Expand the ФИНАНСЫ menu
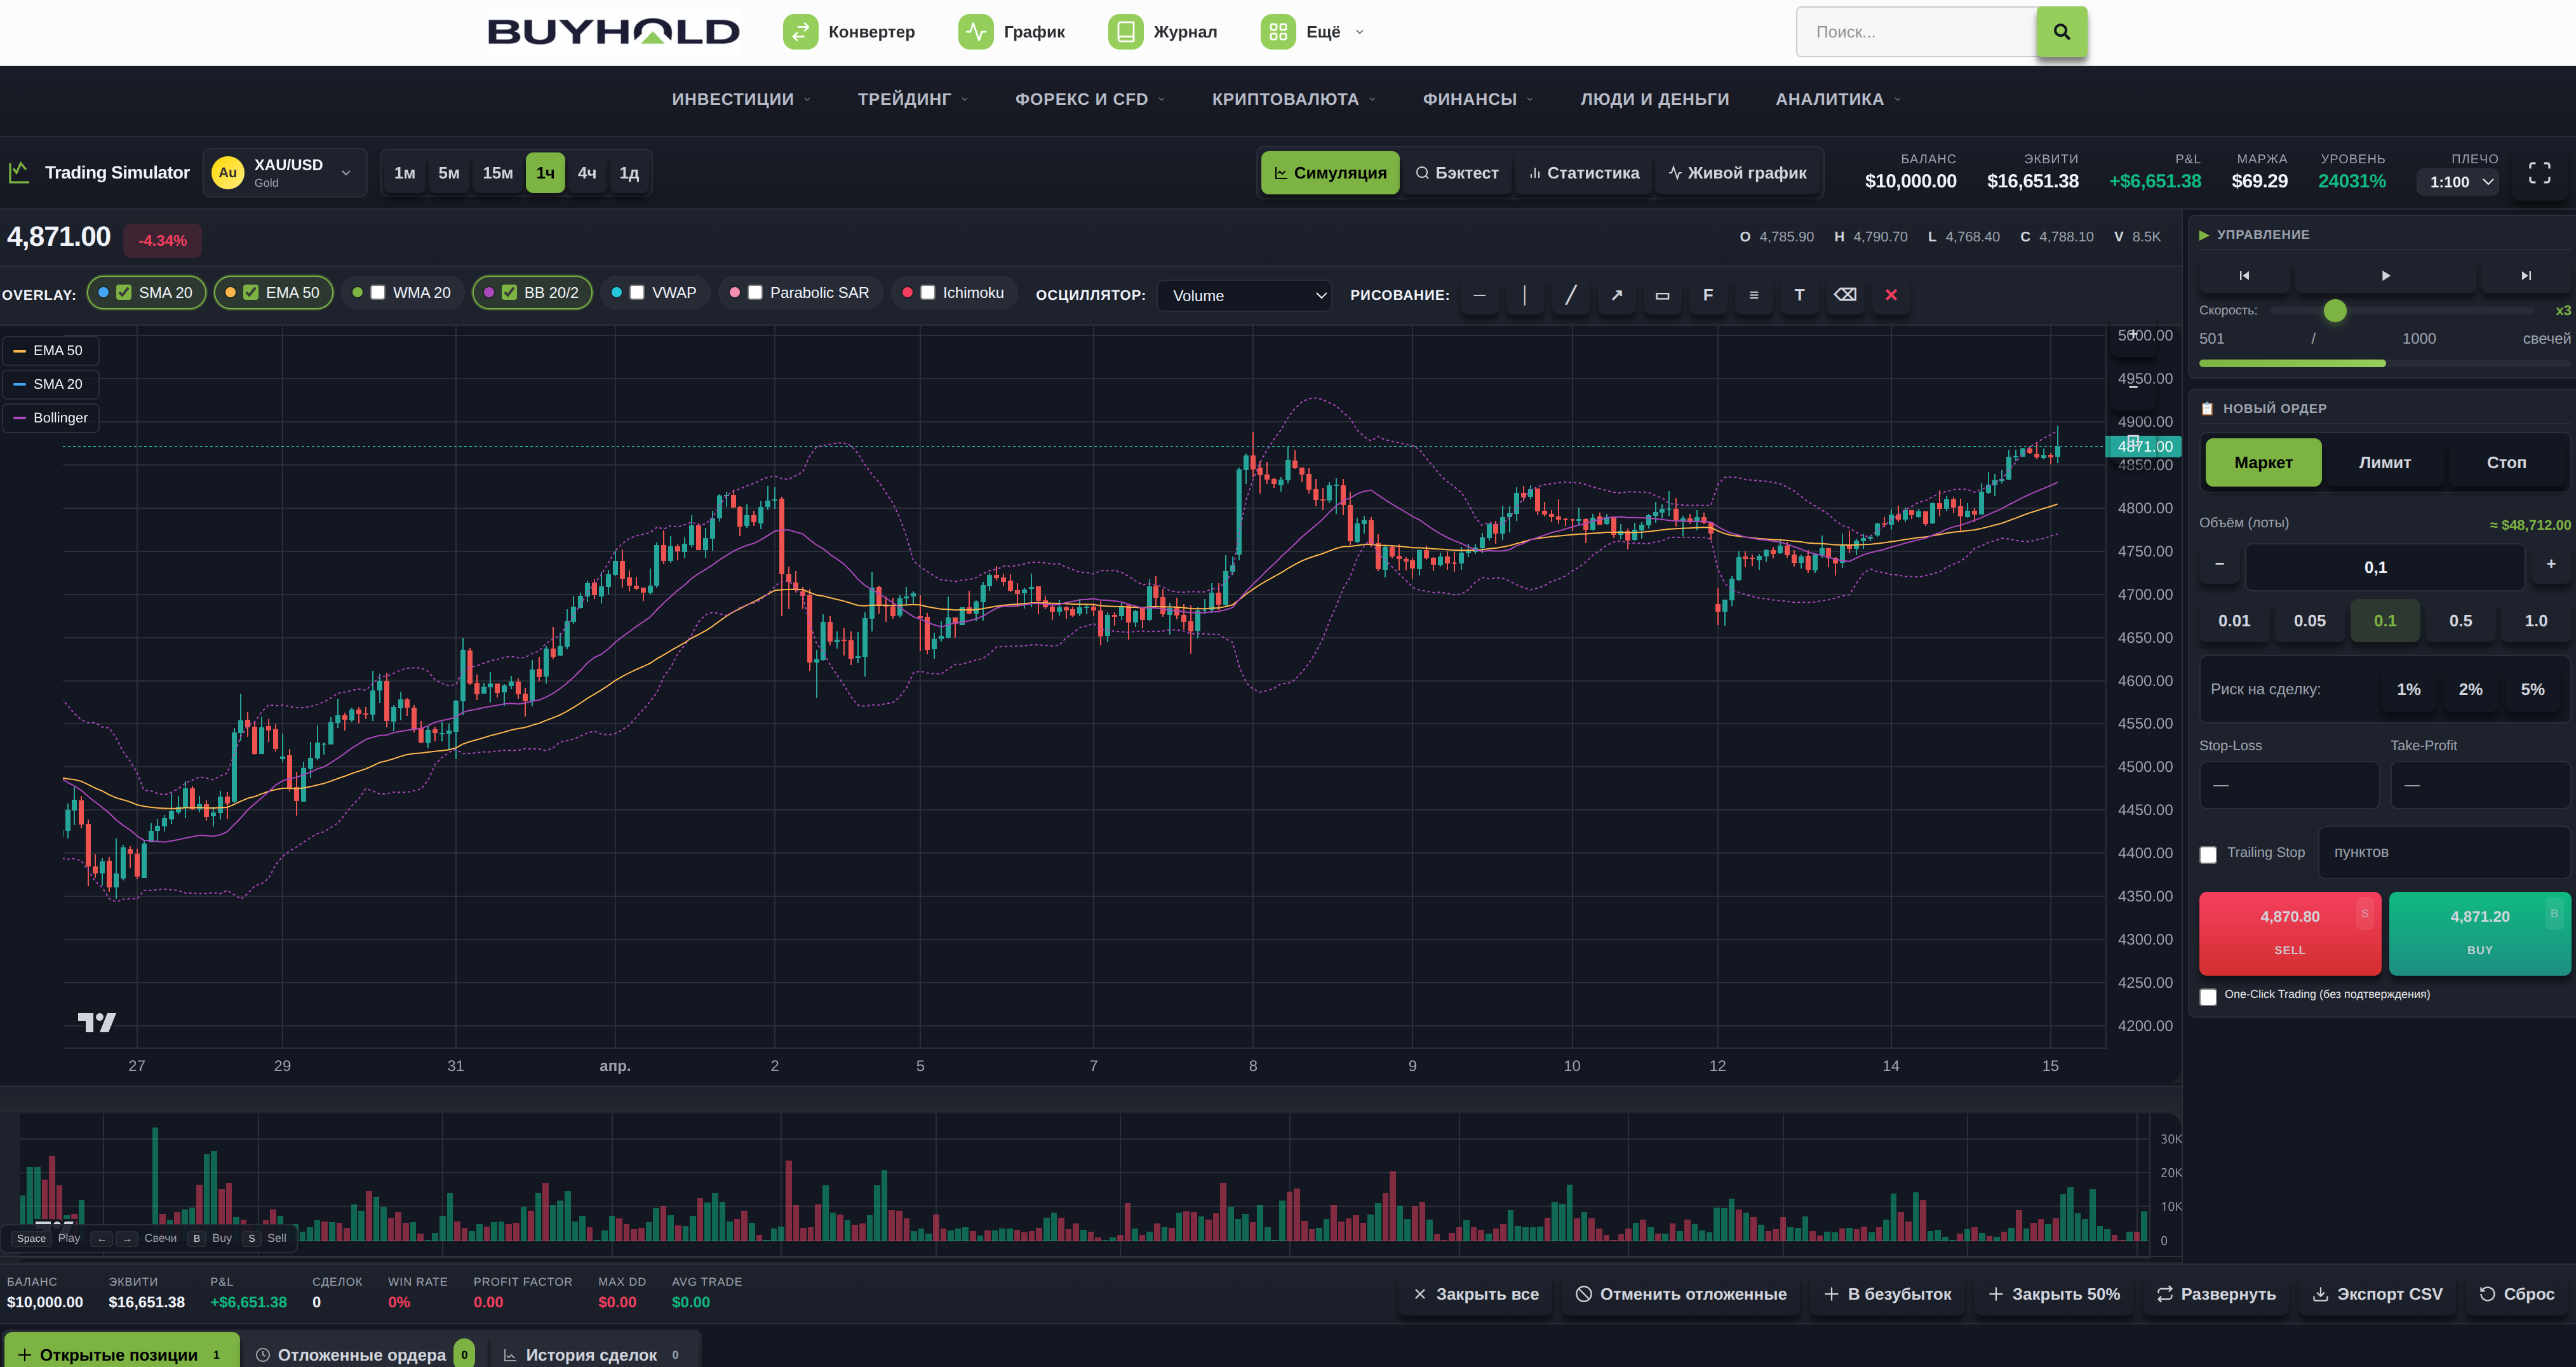This screenshot has width=2576, height=1367. coord(1478,99)
